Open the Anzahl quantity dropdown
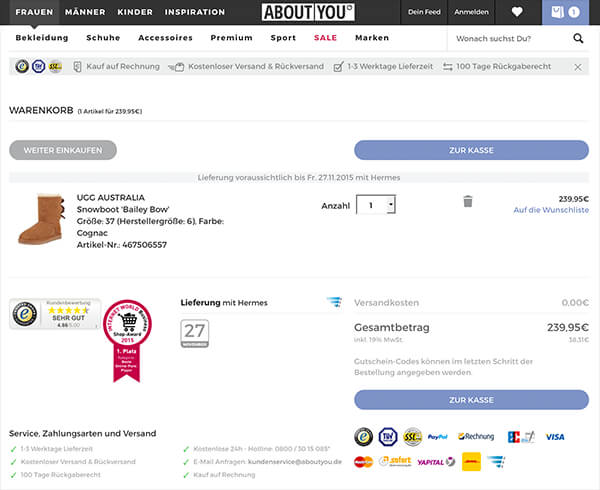 (376, 205)
